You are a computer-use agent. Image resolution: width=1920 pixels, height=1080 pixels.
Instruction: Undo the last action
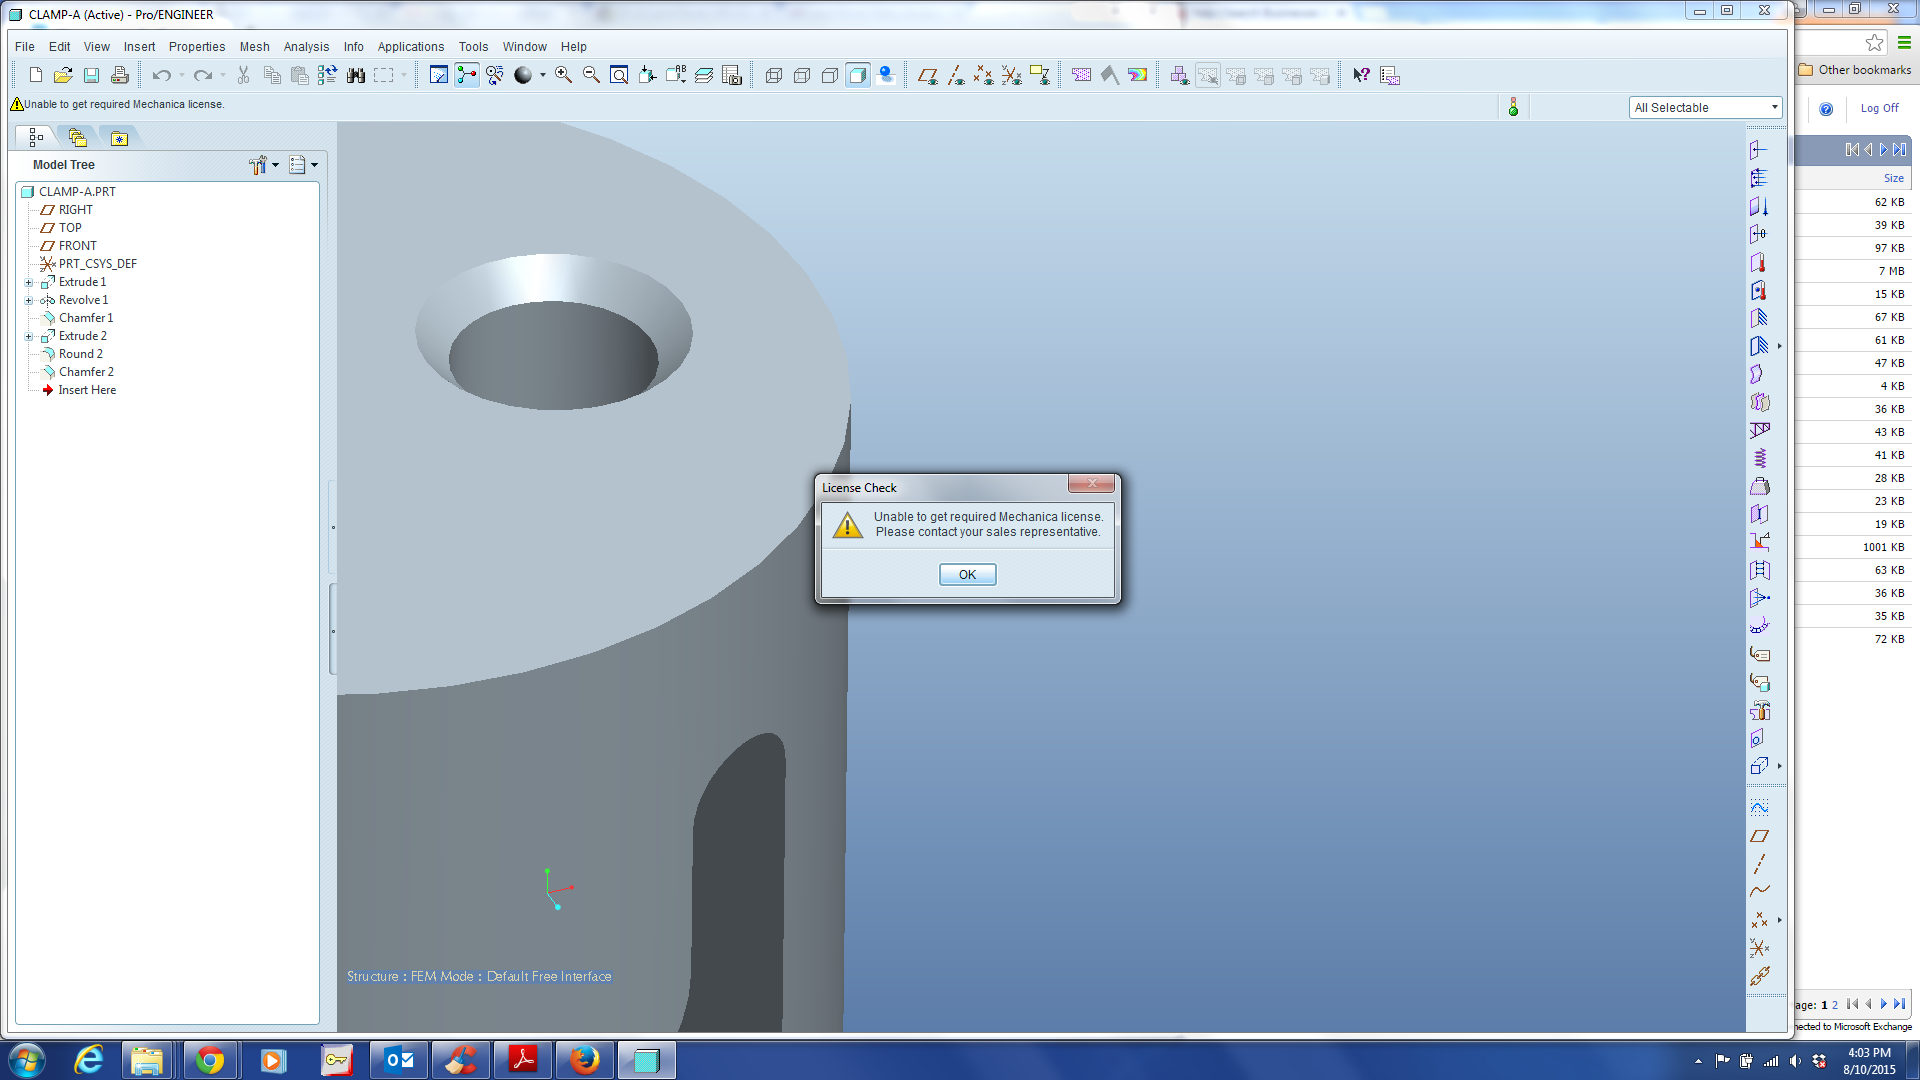[x=161, y=75]
